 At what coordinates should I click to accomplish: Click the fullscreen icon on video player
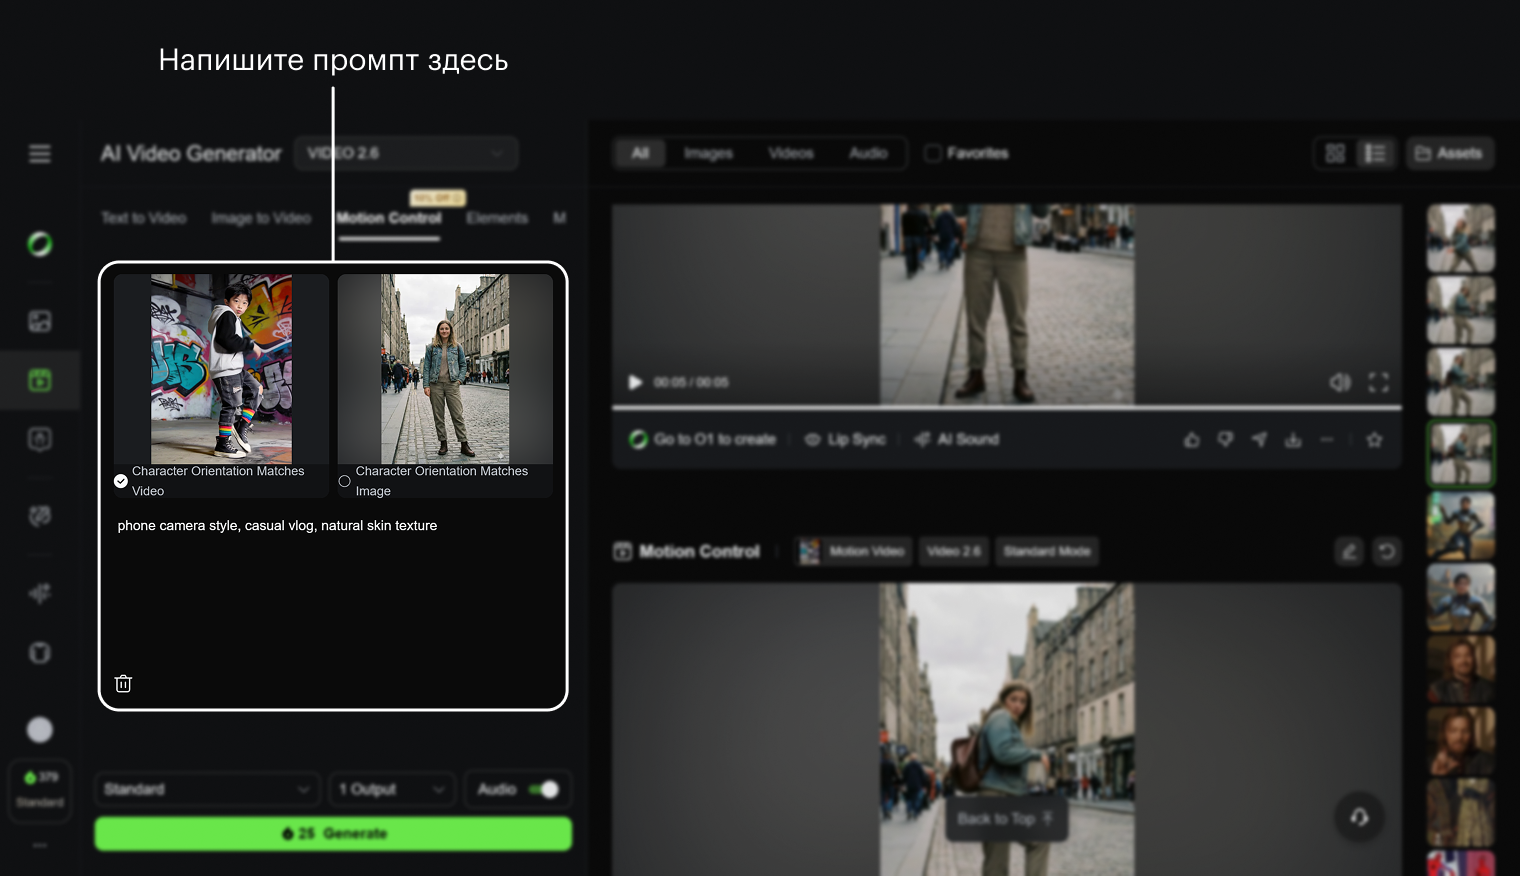pos(1378,382)
